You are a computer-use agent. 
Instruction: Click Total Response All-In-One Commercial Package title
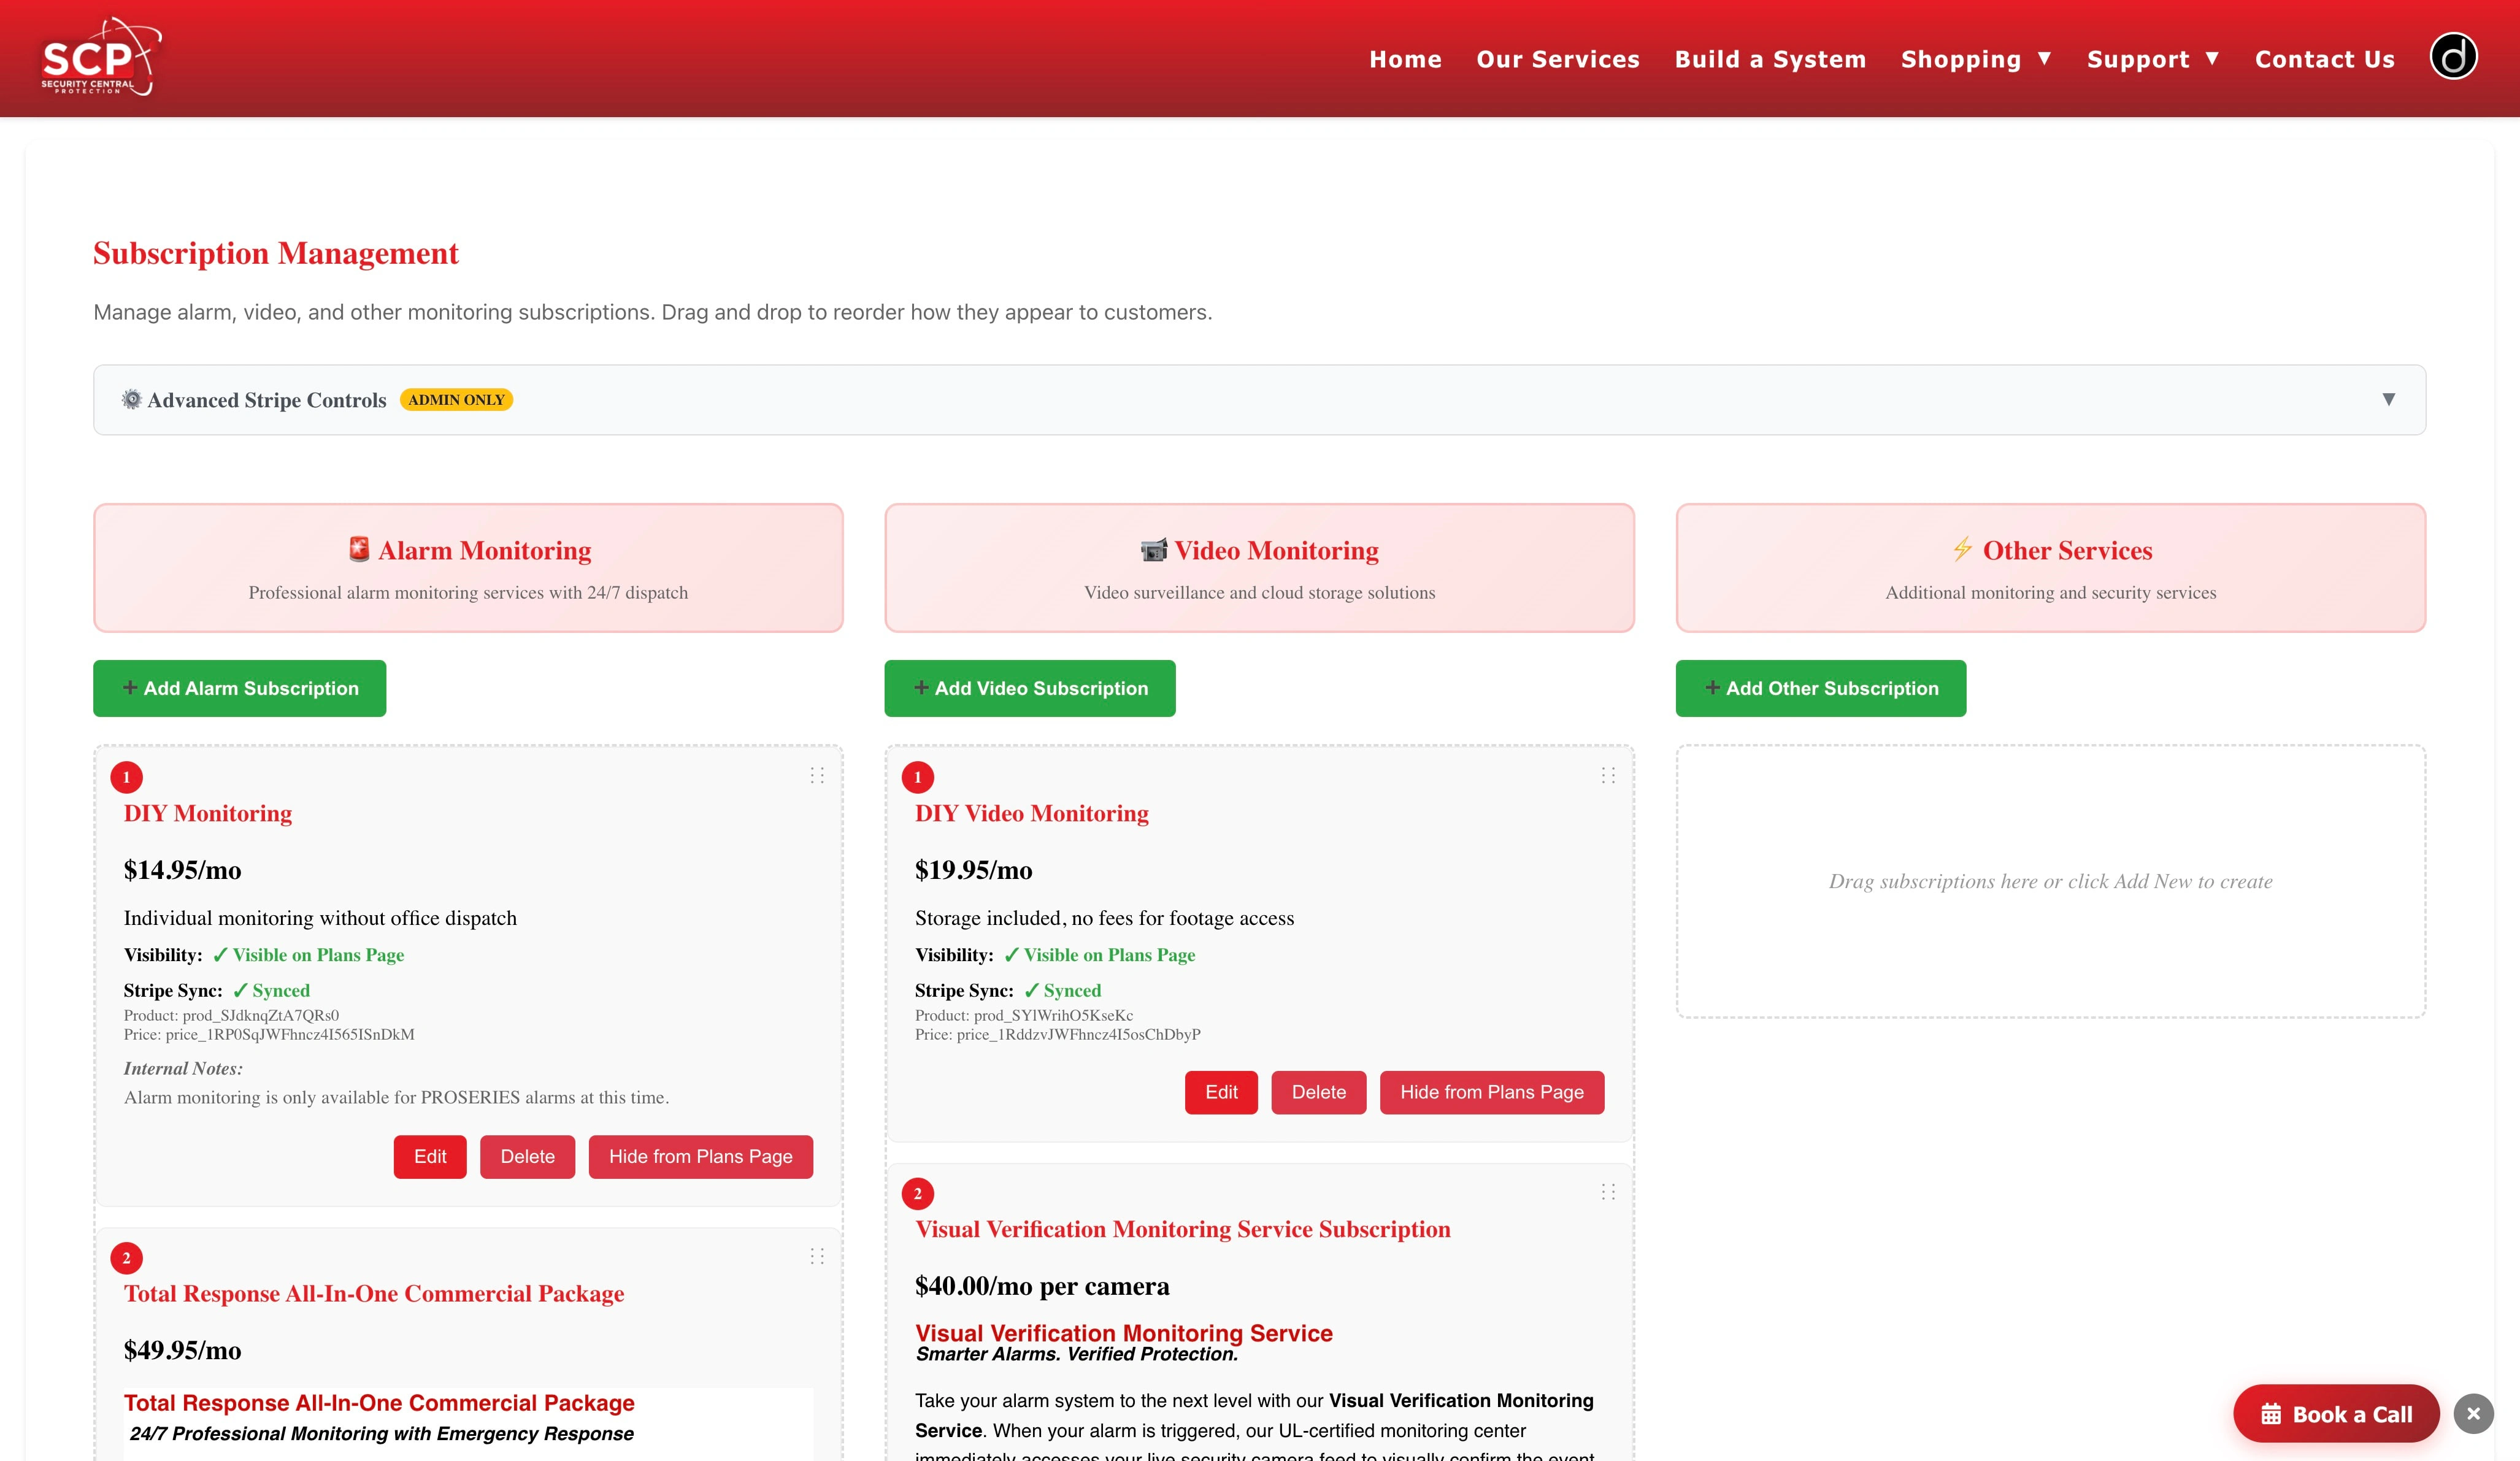pos(374,1293)
